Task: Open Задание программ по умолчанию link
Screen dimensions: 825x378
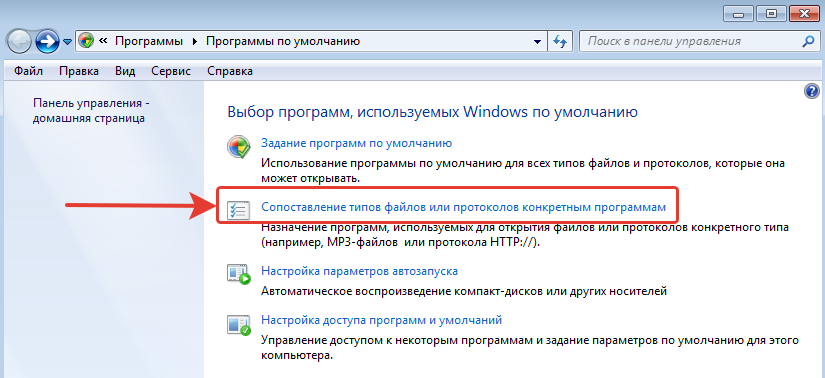Action: pos(357,143)
